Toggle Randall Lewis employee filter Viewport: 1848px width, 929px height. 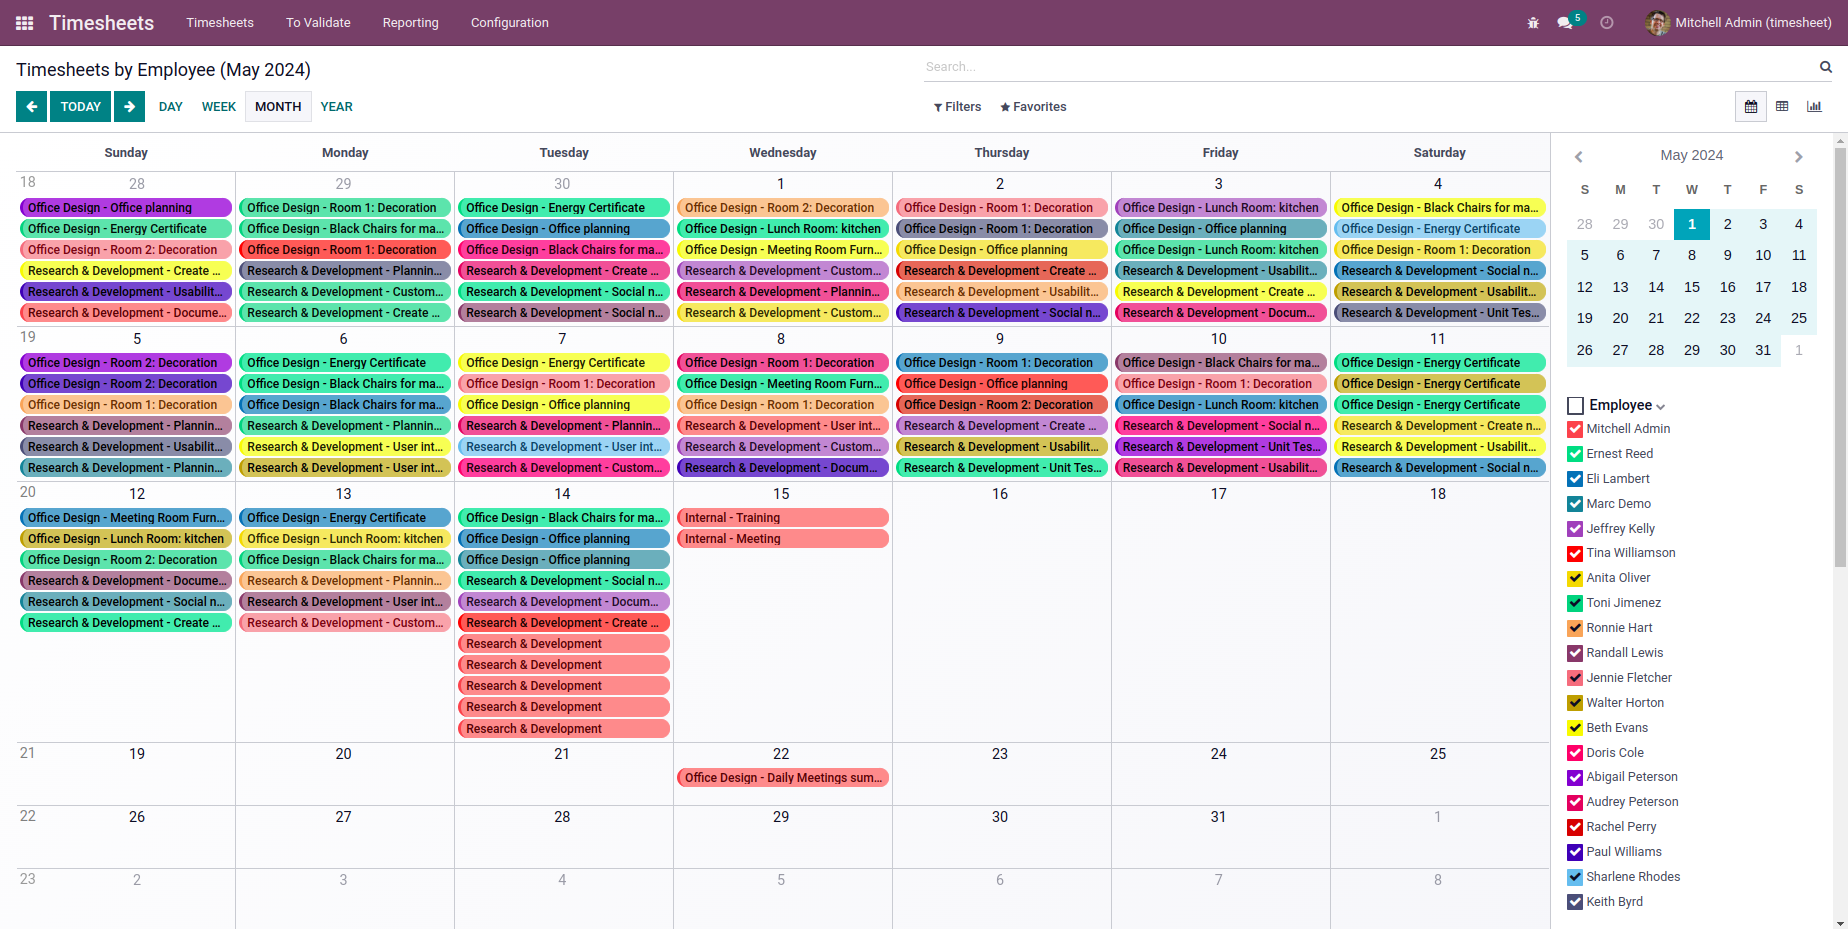[x=1575, y=653]
